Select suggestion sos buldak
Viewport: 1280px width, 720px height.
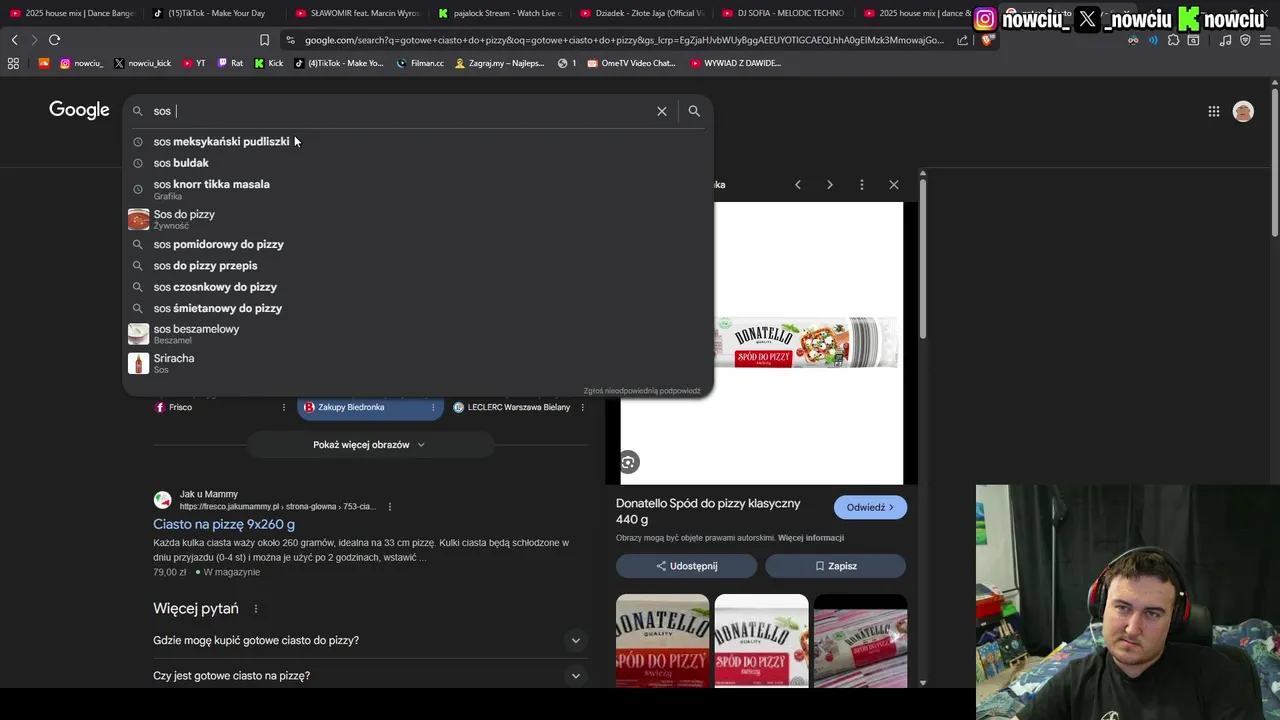[418, 163]
